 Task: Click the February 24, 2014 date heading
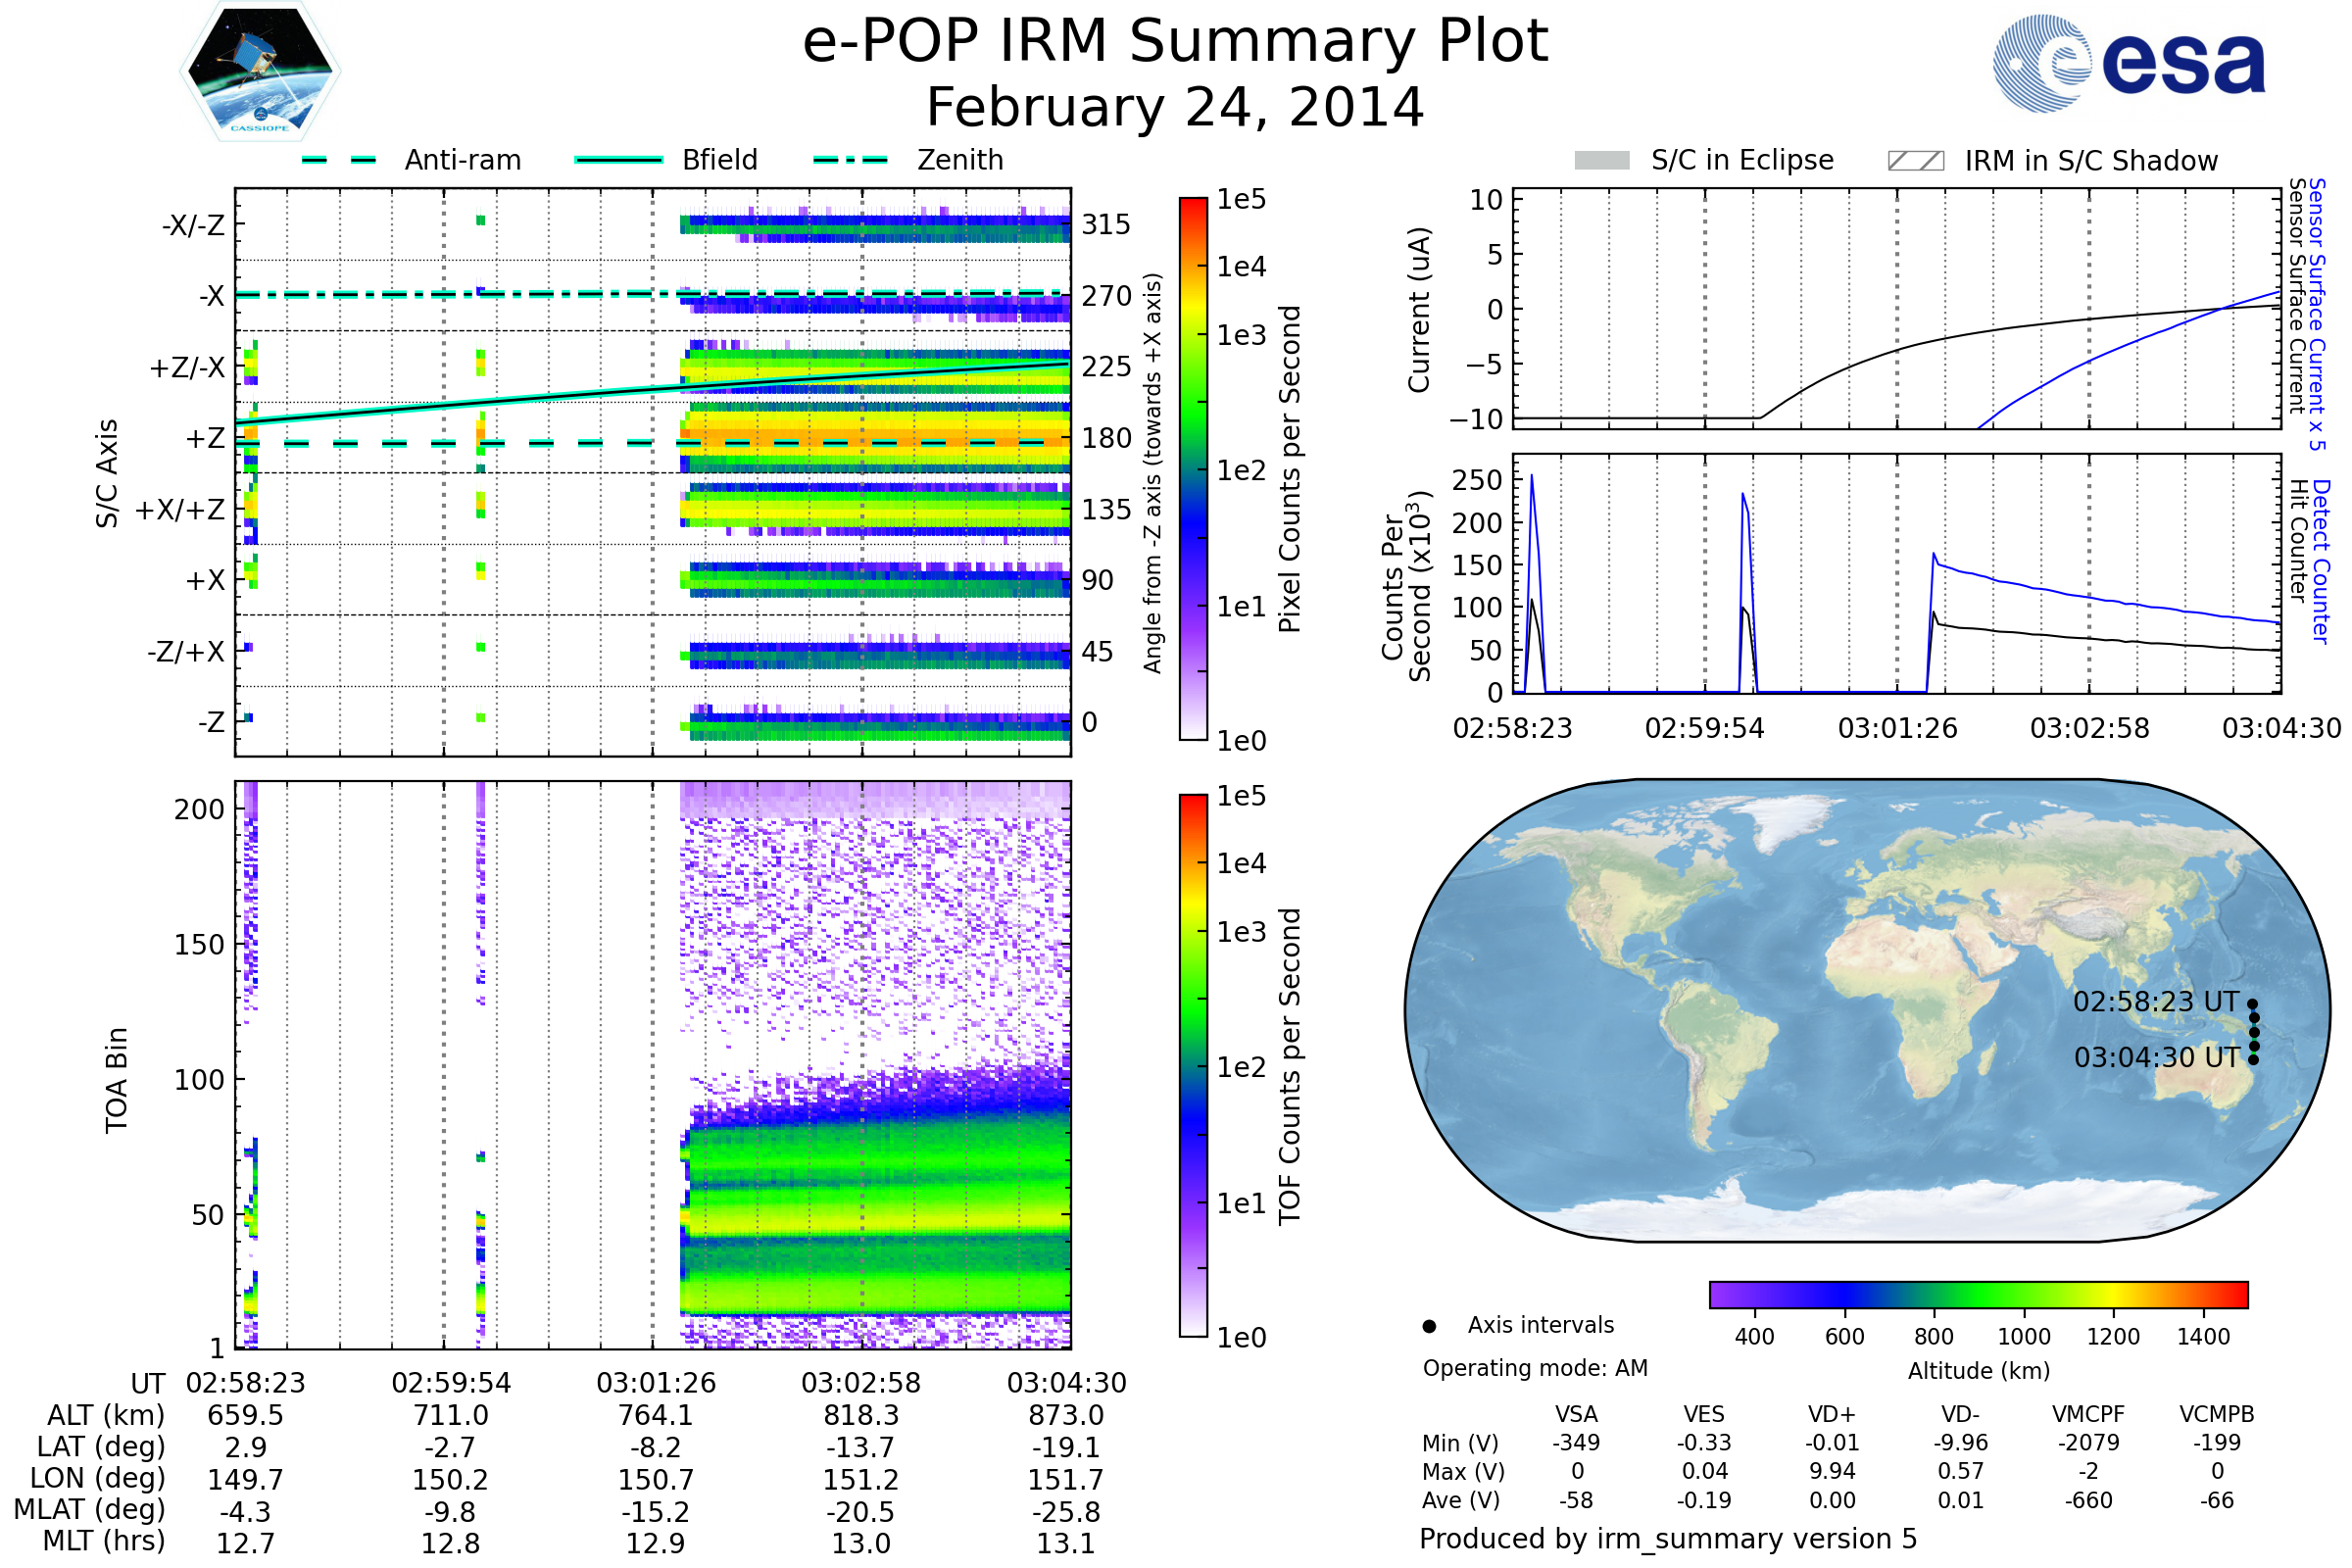click(x=1175, y=107)
